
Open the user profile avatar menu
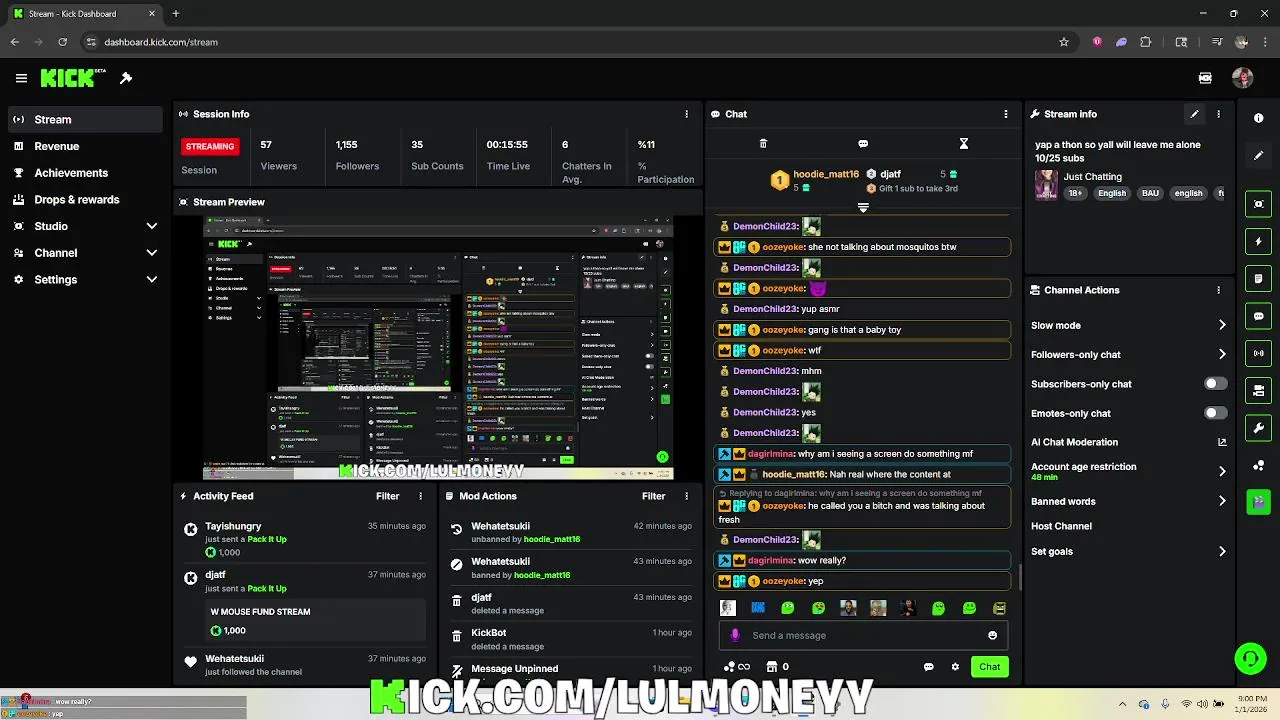click(1243, 78)
